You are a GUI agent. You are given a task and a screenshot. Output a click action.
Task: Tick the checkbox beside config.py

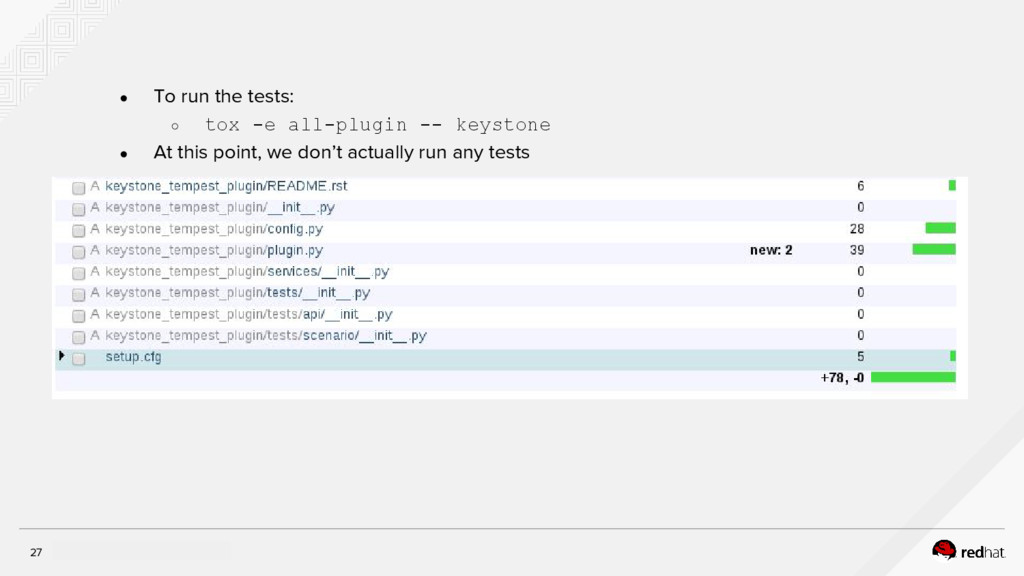pos(78,230)
